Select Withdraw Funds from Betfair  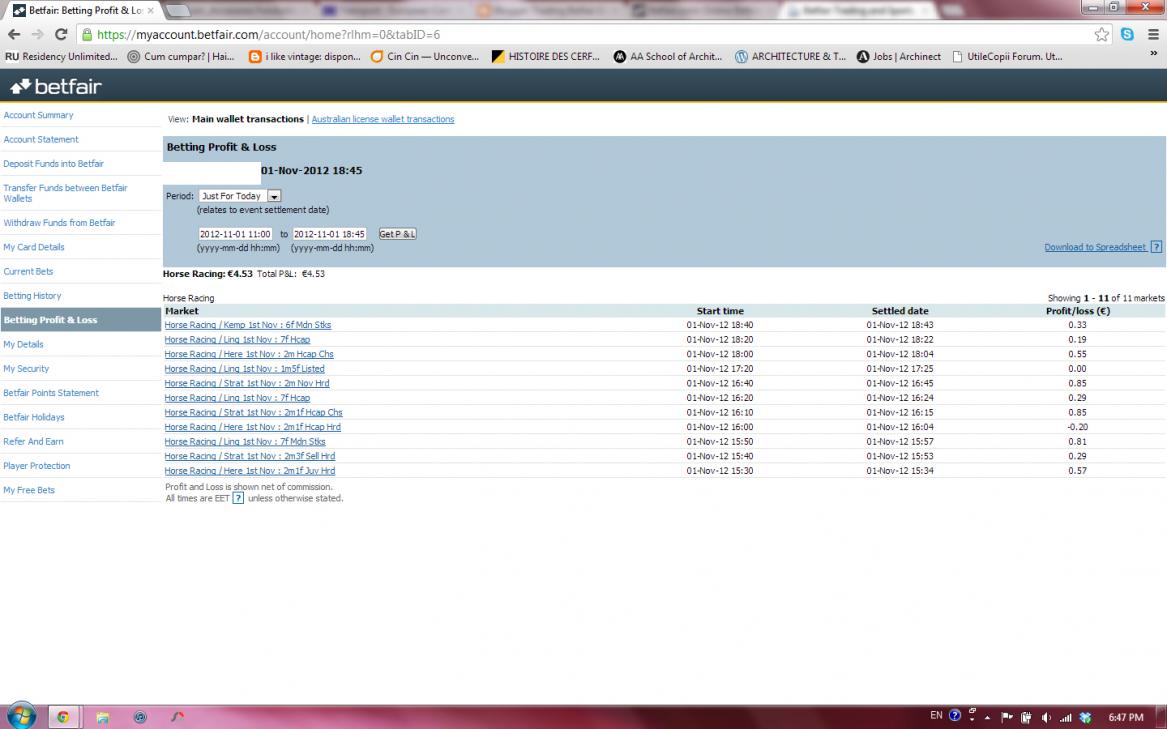(60, 223)
